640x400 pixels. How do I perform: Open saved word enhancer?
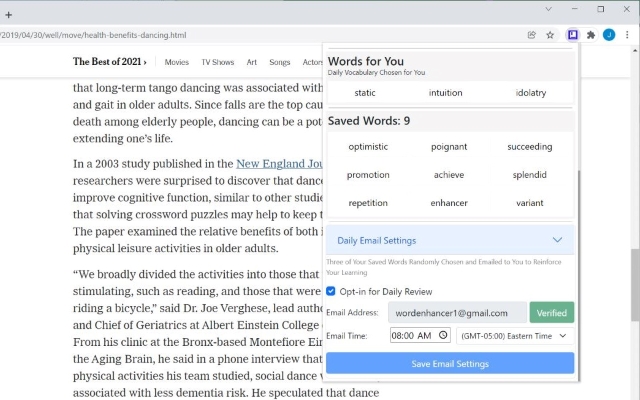pos(449,203)
